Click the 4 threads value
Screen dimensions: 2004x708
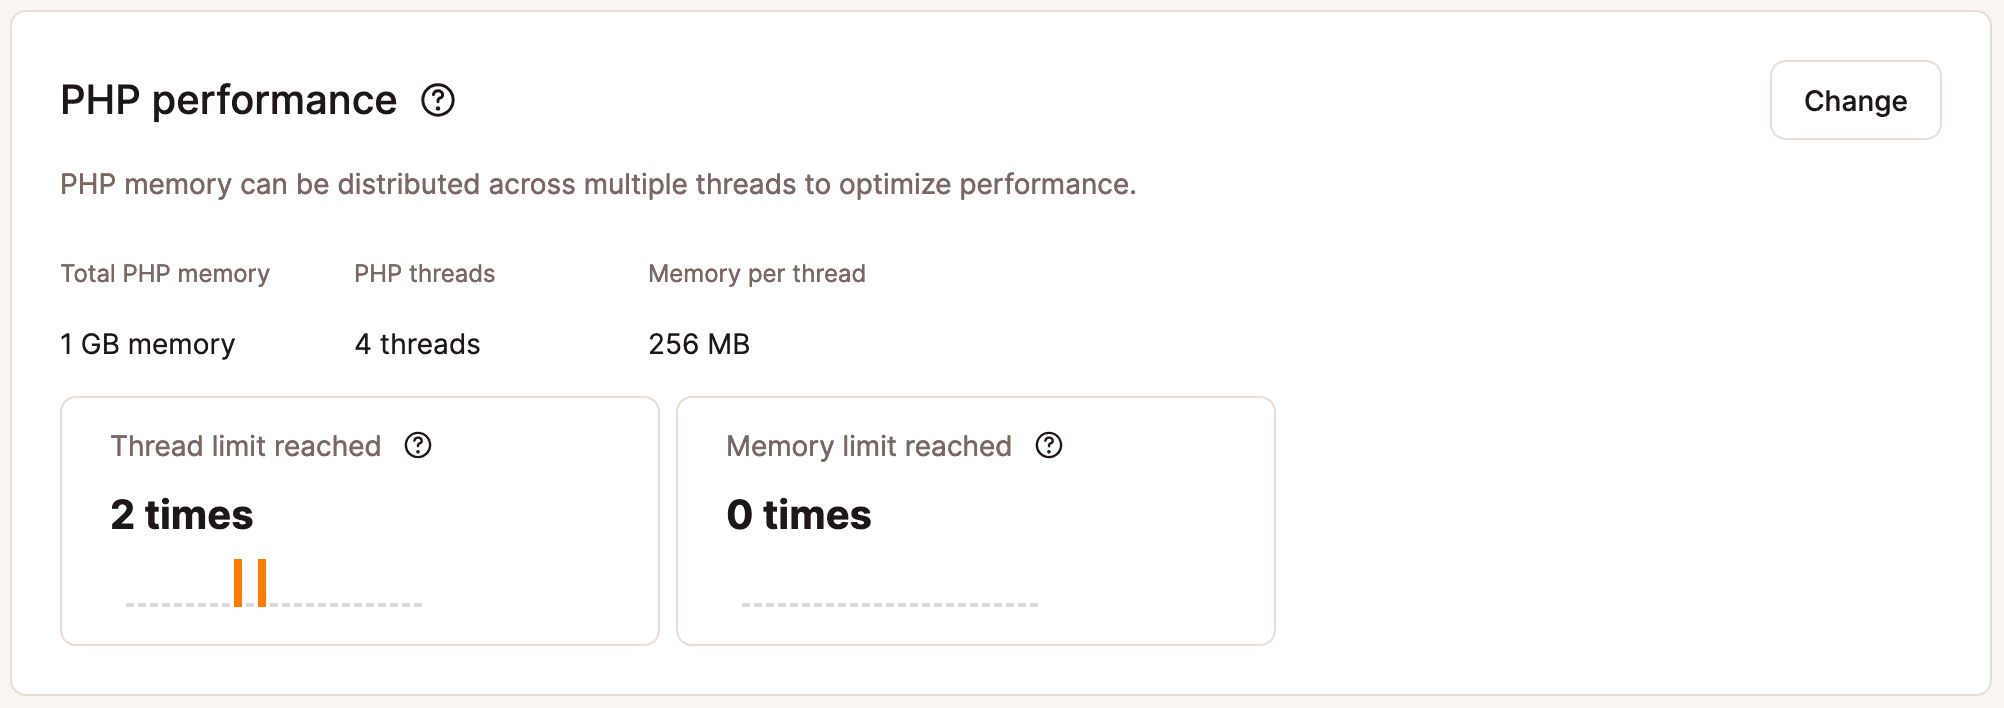coord(417,344)
